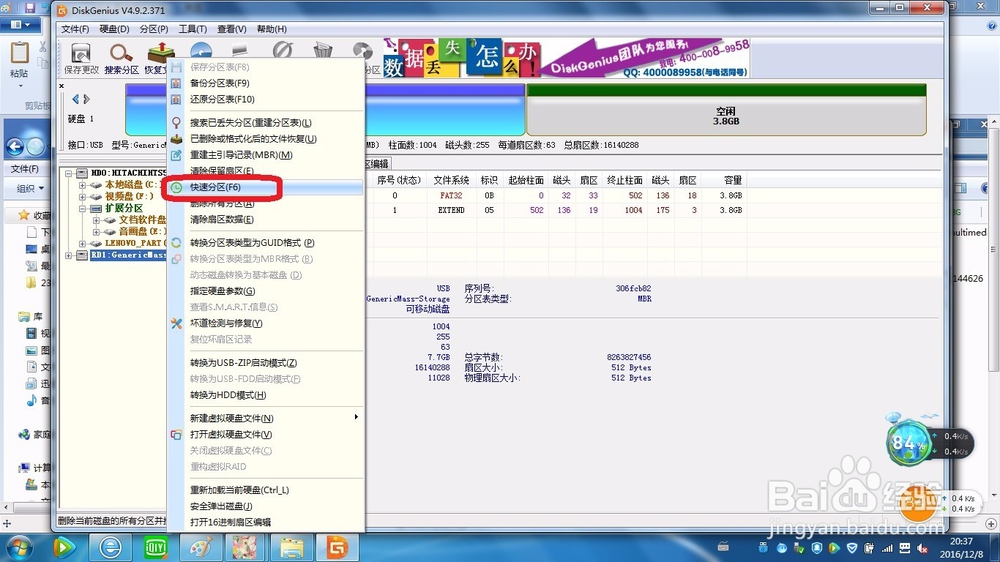Choose 快速分区(F6) from the menu
Viewport: 1000px width, 562px height.
pos(266,187)
